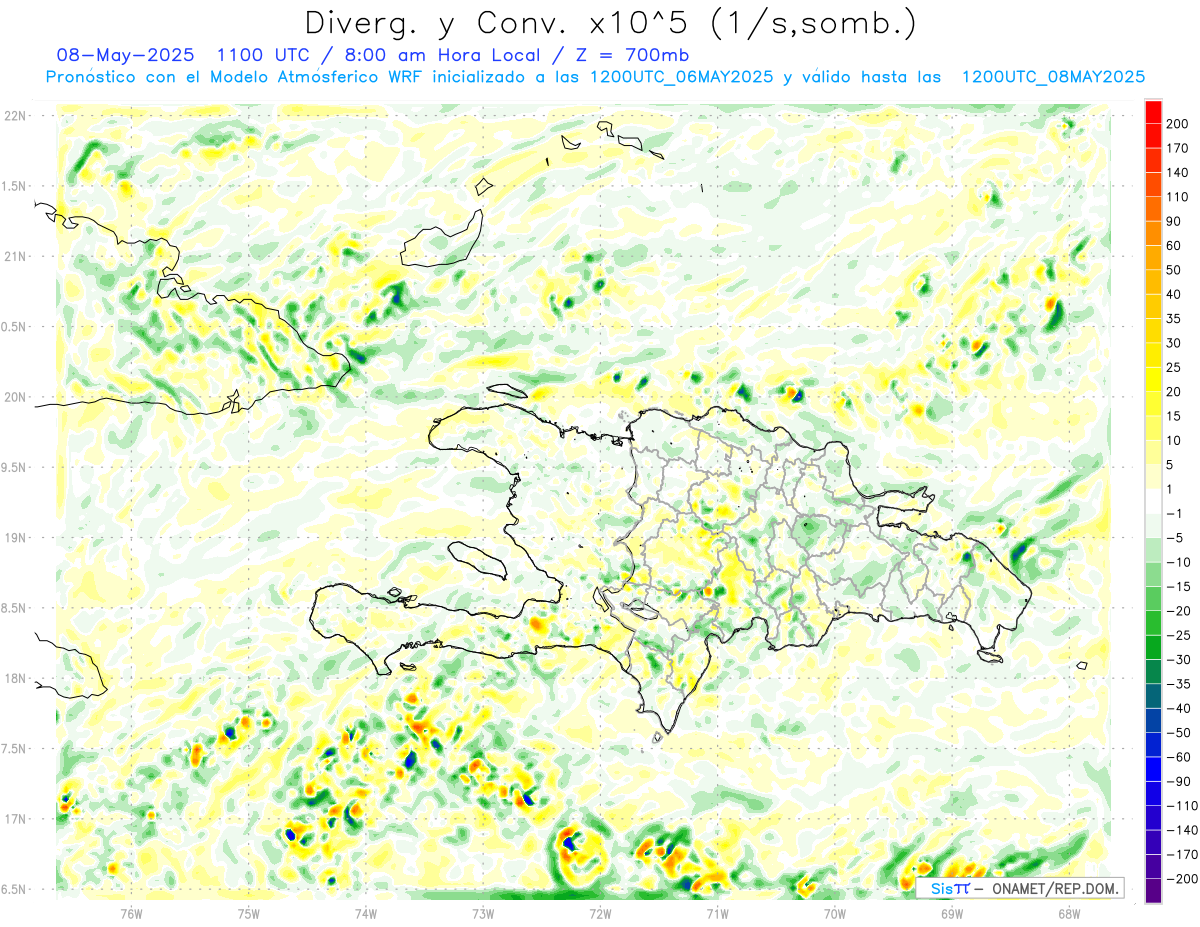Click the "70W" longitude label

click(835, 912)
